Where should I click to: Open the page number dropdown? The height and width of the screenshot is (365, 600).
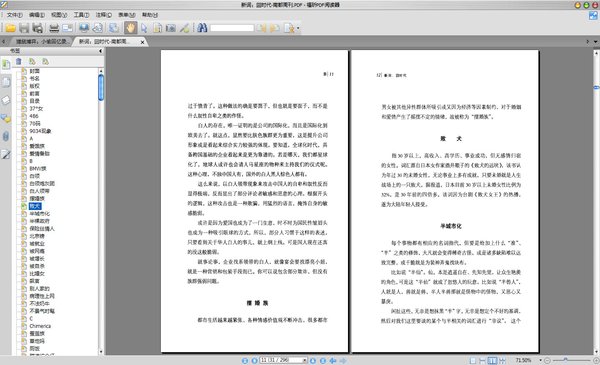(x=305, y=360)
